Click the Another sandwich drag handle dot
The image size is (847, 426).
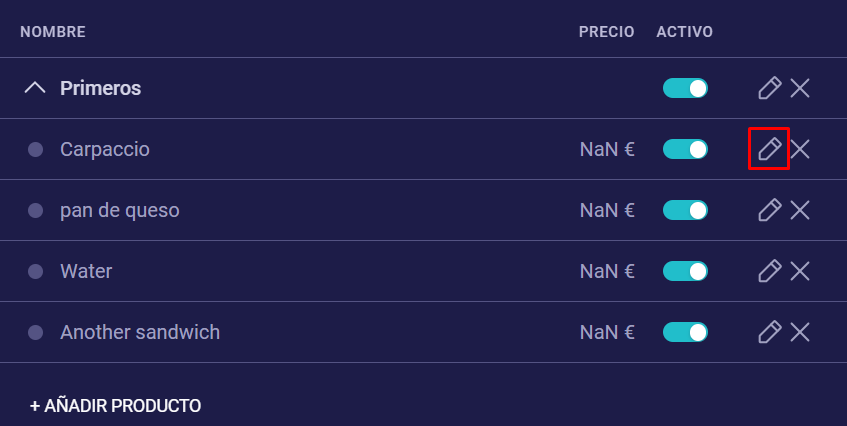[x=35, y=332]
